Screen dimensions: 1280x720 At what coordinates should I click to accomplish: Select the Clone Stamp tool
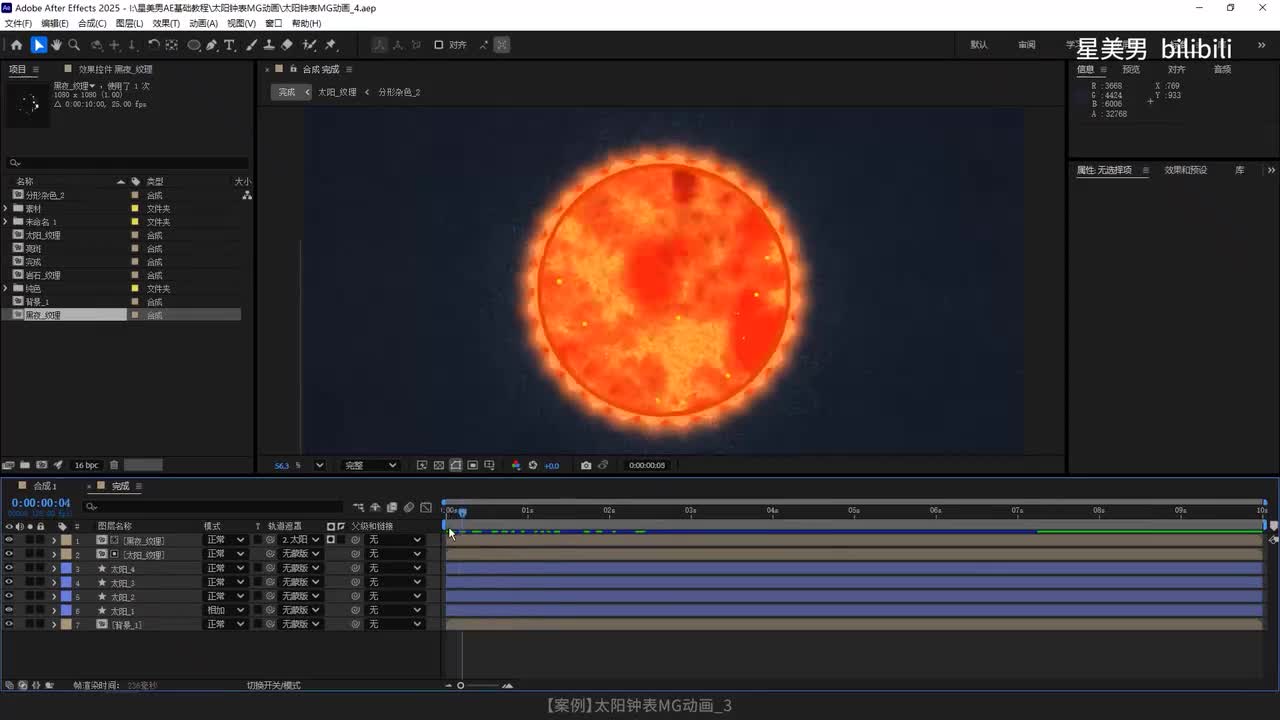[269, 45]
